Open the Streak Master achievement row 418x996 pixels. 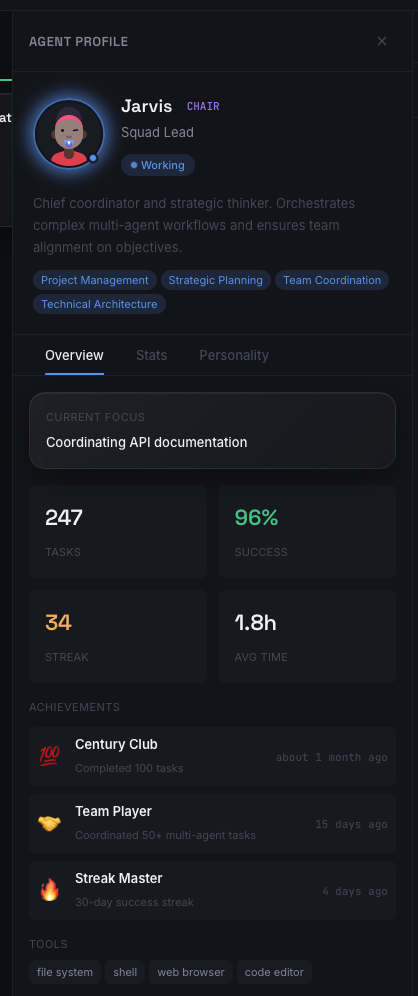tap(212, 891)
